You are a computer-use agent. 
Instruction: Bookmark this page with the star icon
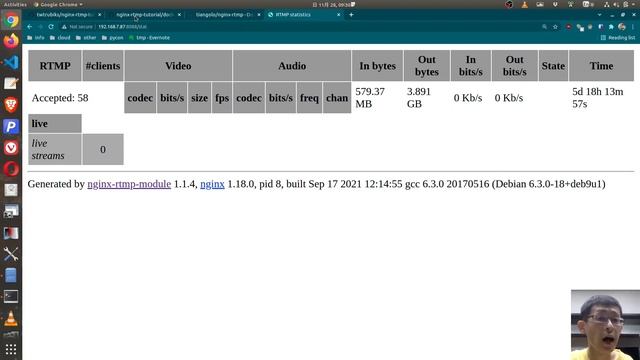555,27
